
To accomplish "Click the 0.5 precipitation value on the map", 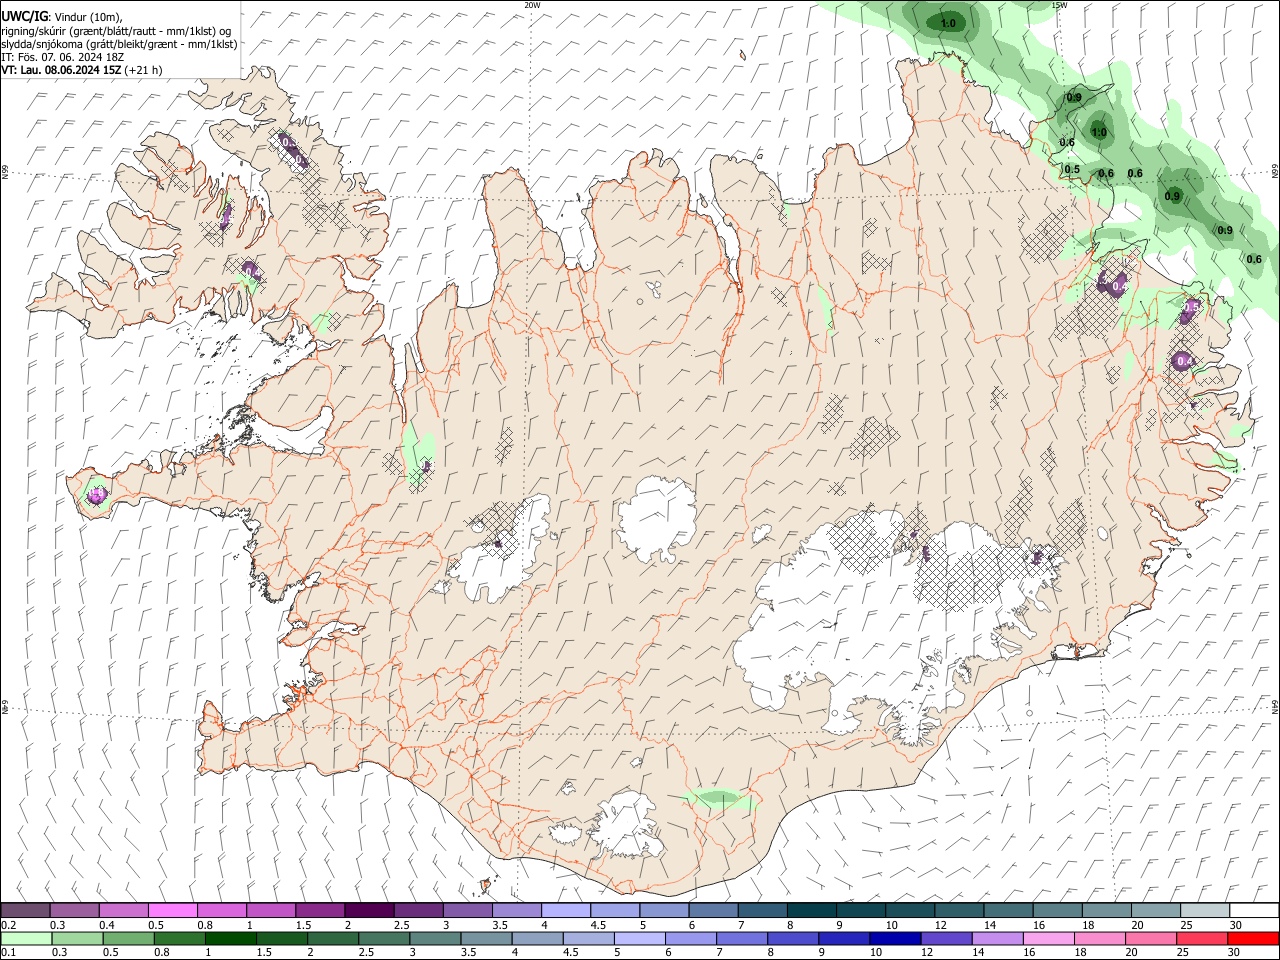I will click(x=1072, y=169).
